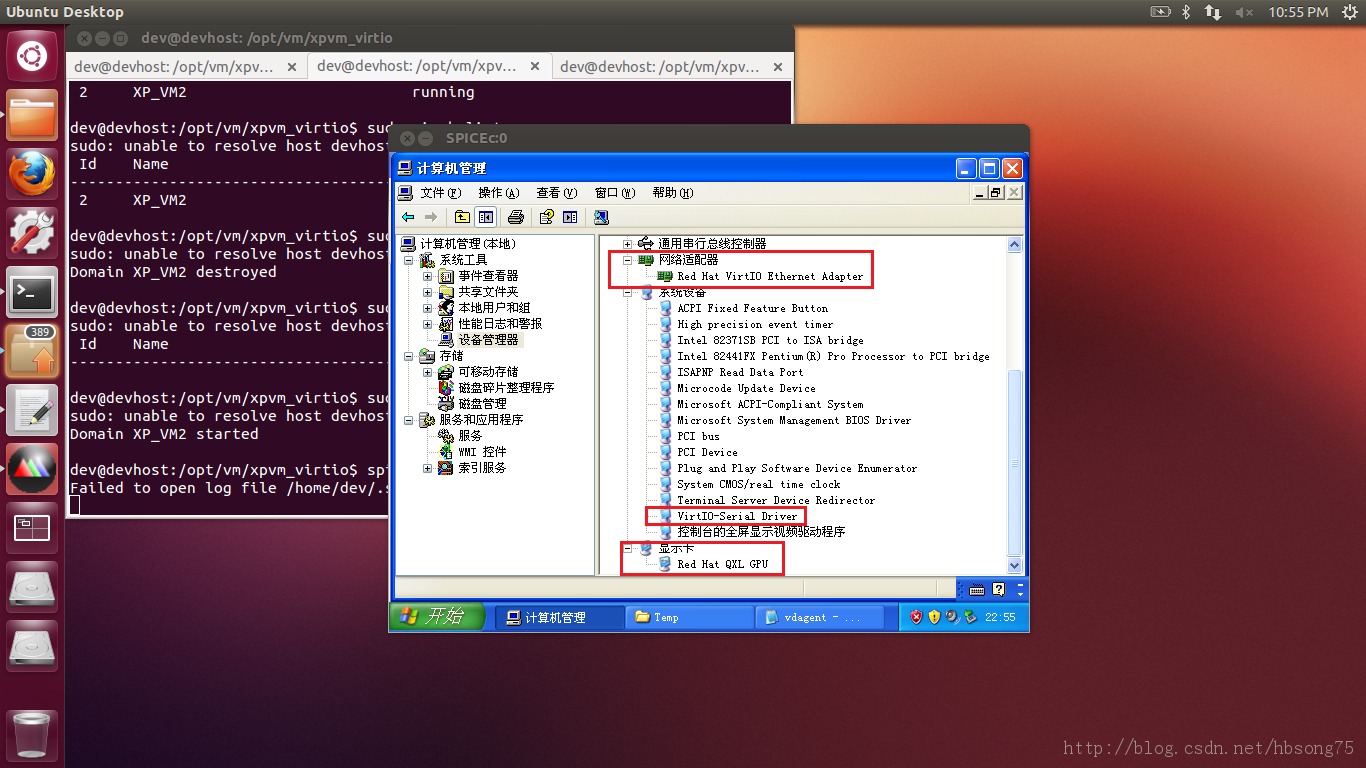Viewport: 1366px width, 768px height.
Task: Click the red security shield tray icon
Action: 916,617
